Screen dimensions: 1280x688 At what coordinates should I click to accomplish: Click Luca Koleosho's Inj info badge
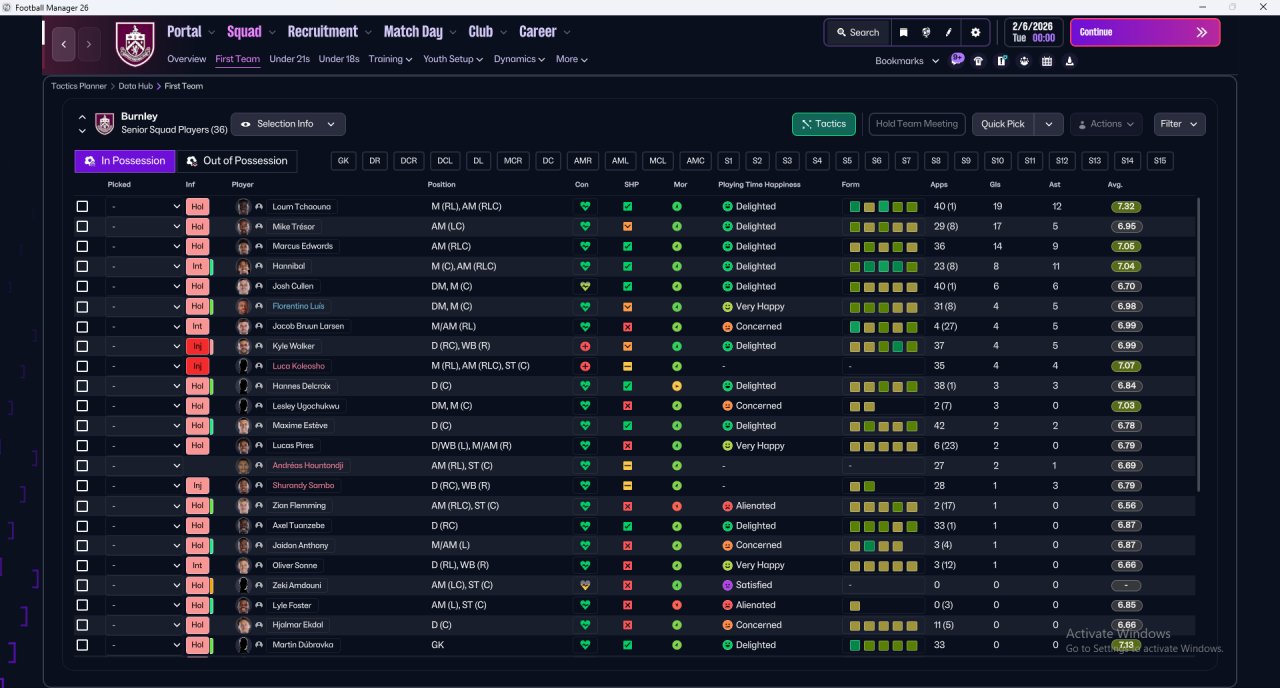197,366
